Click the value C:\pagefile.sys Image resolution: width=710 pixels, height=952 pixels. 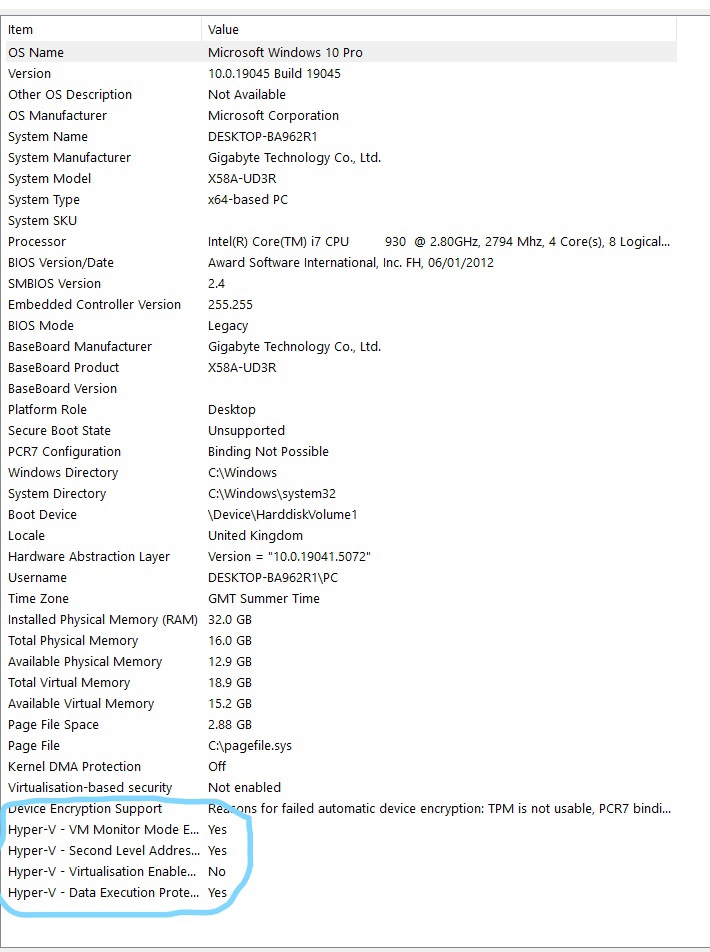(250, 746)
